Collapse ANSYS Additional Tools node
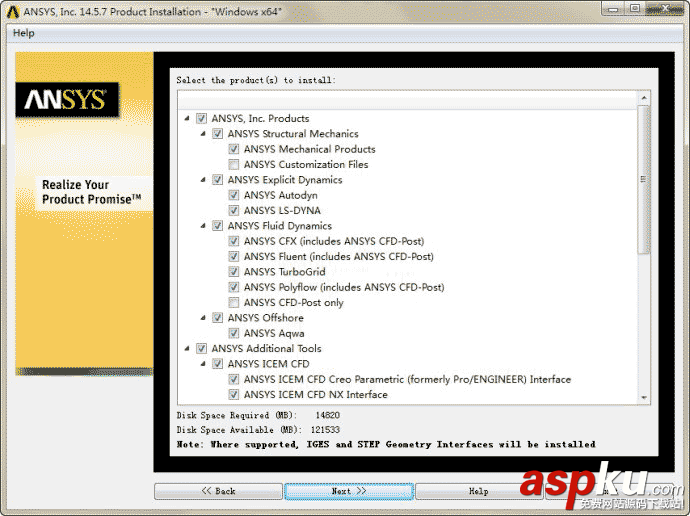Viewport: 690px width, 516px height. (187, 348)
